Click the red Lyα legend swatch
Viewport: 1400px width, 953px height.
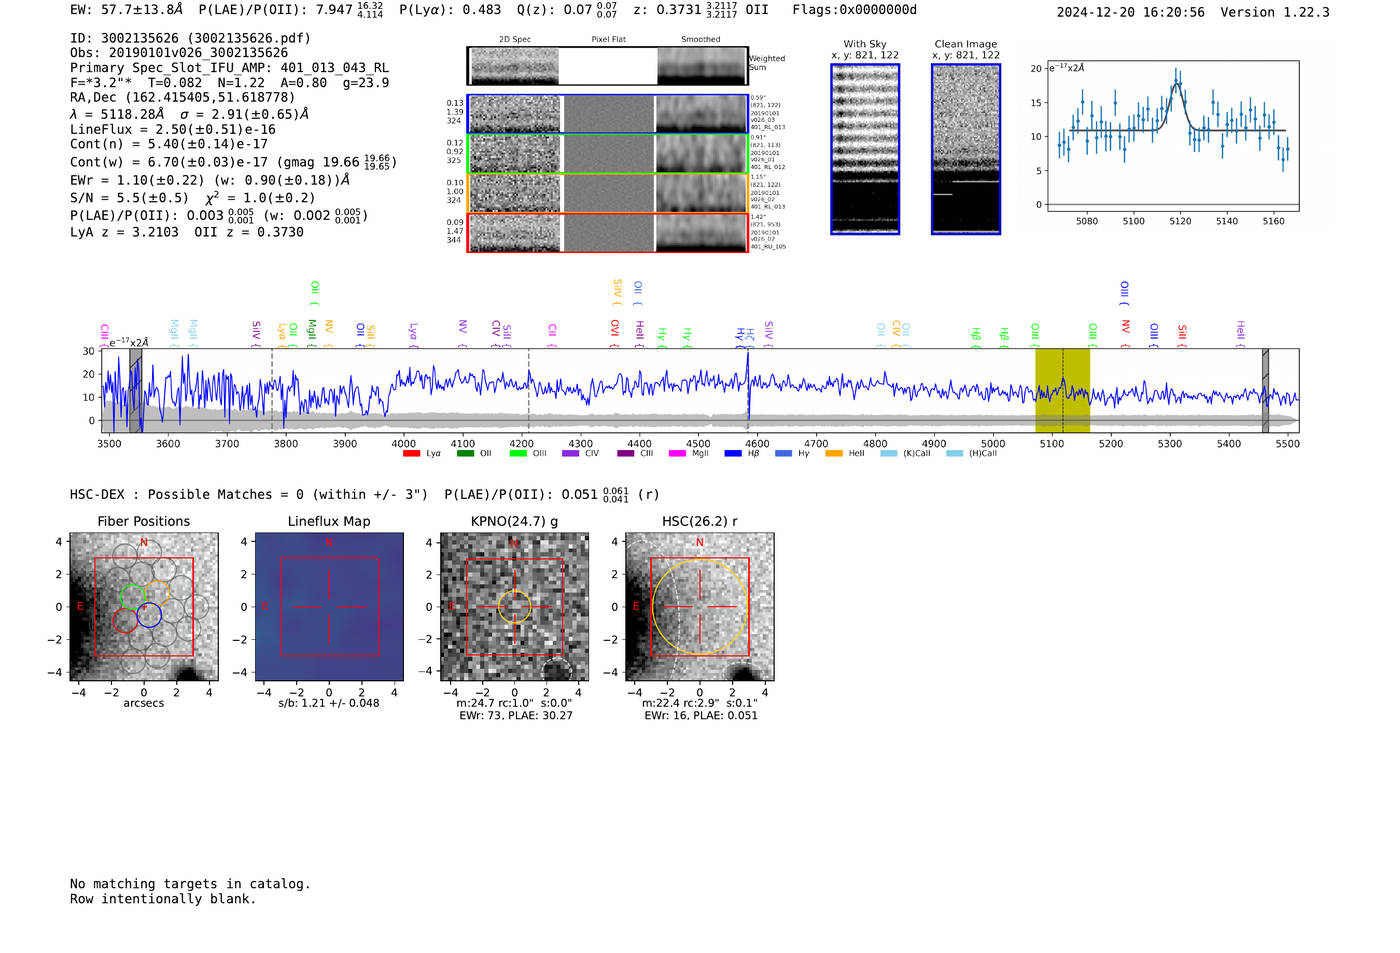coord(411,454)
